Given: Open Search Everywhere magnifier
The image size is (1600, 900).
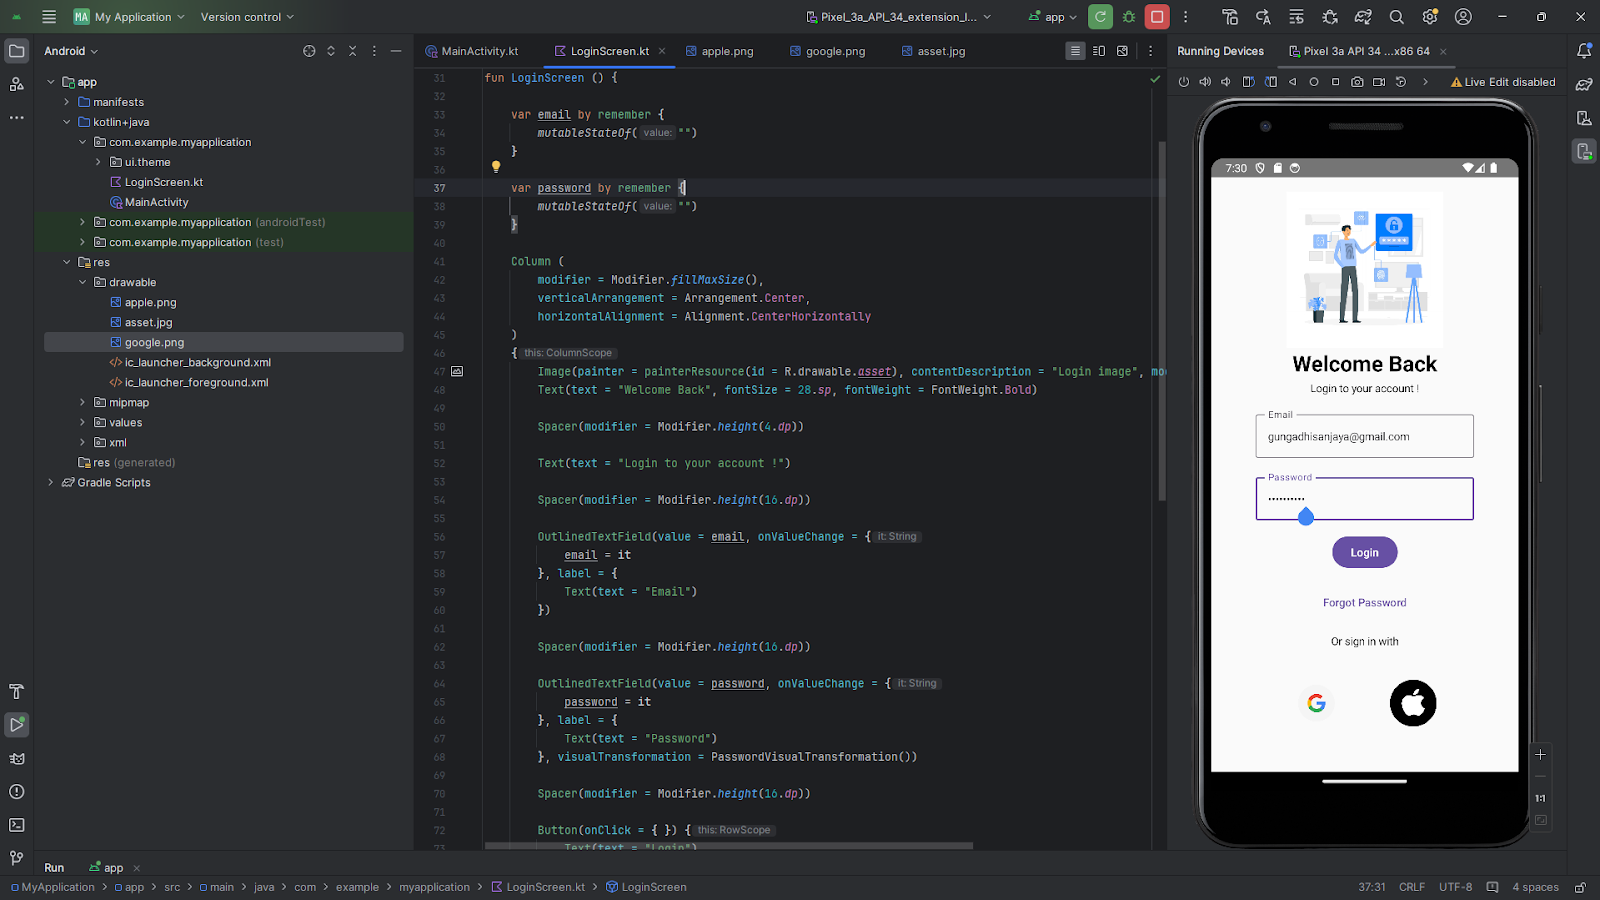Looking at the screenshot, I should point(1397,17).
